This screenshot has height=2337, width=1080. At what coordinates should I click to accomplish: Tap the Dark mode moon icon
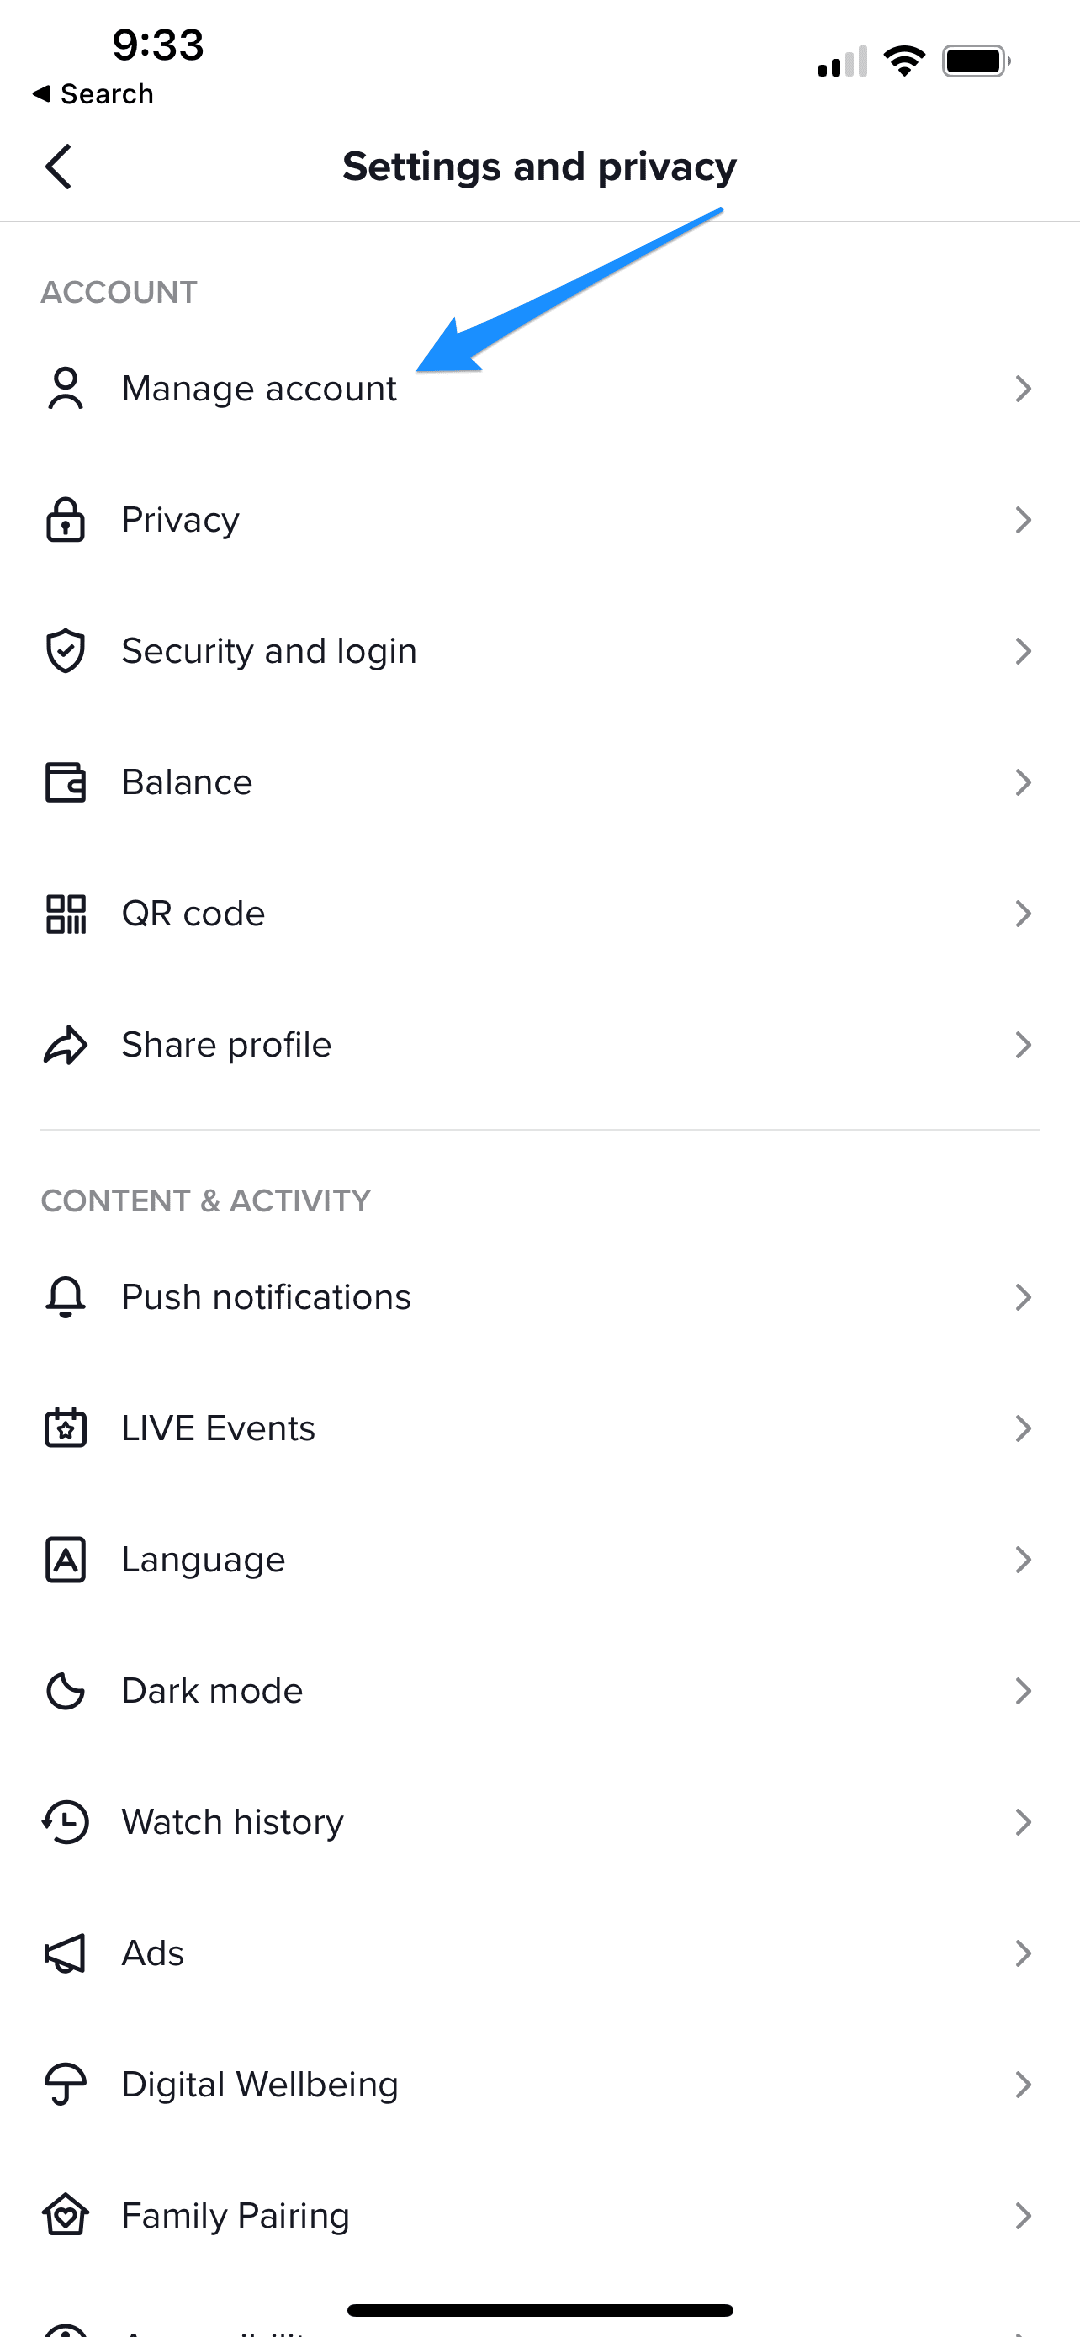point(66,1691)
